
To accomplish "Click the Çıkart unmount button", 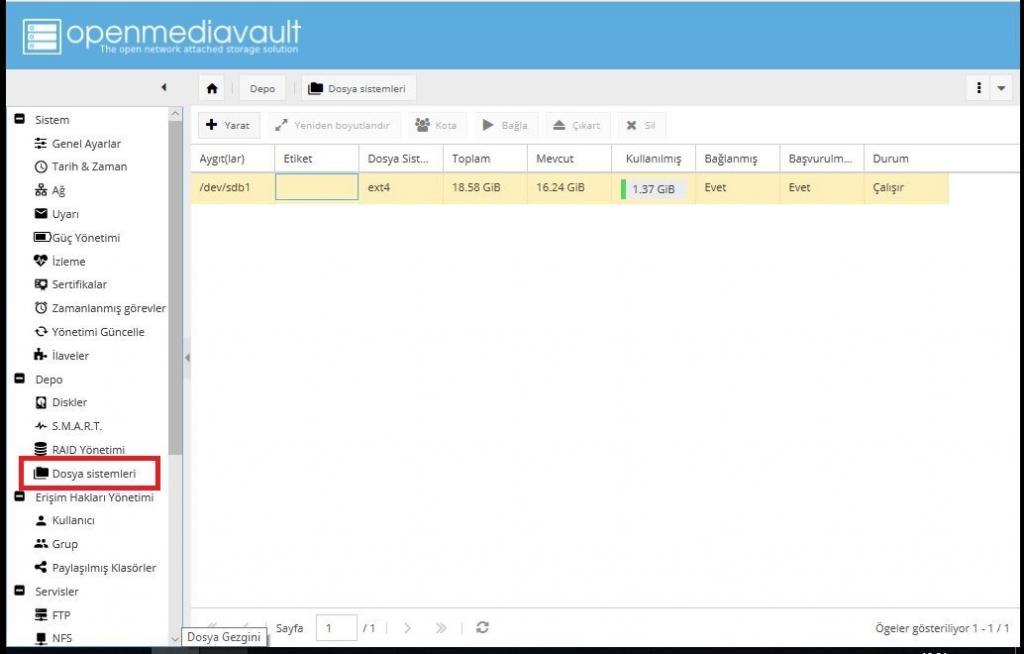I will coord(577,125).
